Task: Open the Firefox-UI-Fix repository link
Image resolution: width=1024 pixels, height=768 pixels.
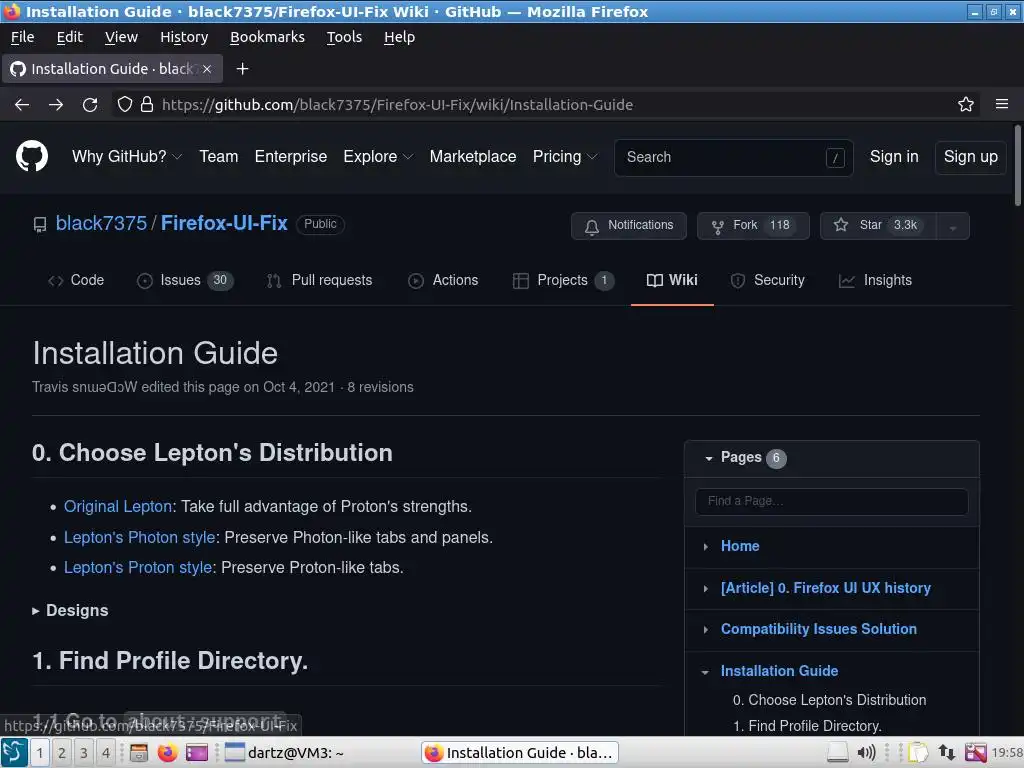Action: (x=224, y=223)
